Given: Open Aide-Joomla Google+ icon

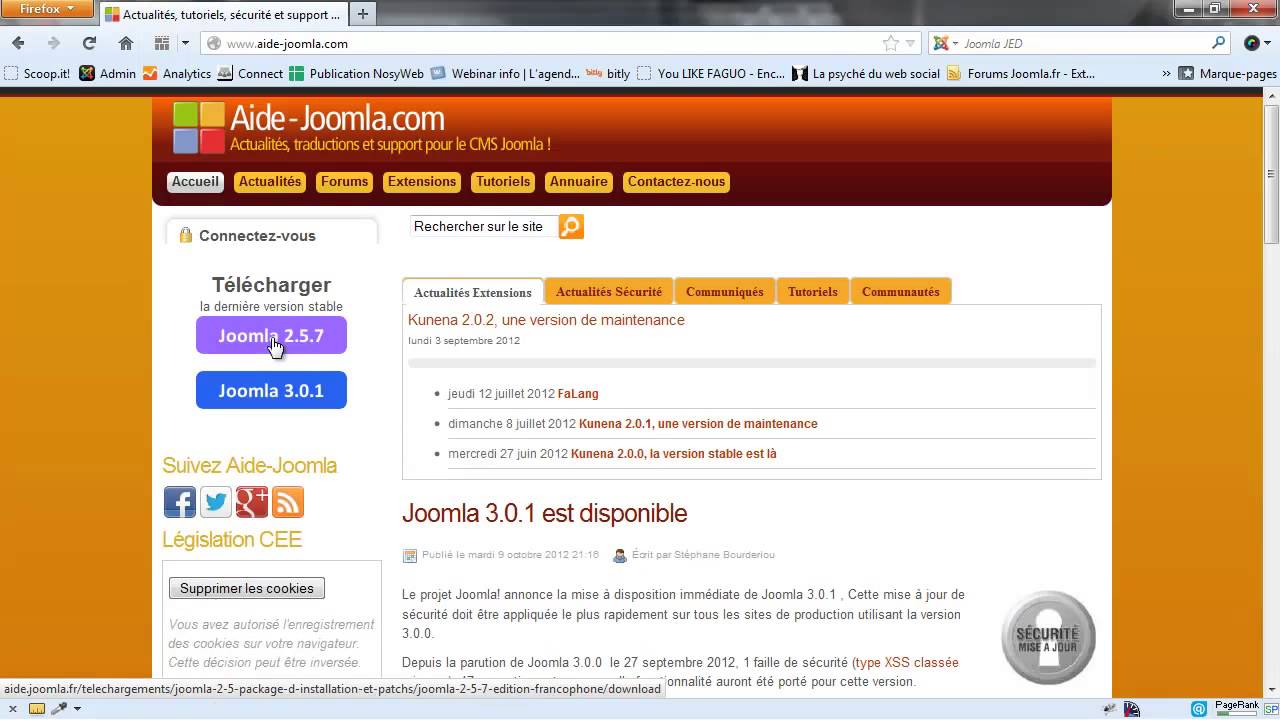Looking at the screenshot, I should pyautogui.click(x=252, y=502).
